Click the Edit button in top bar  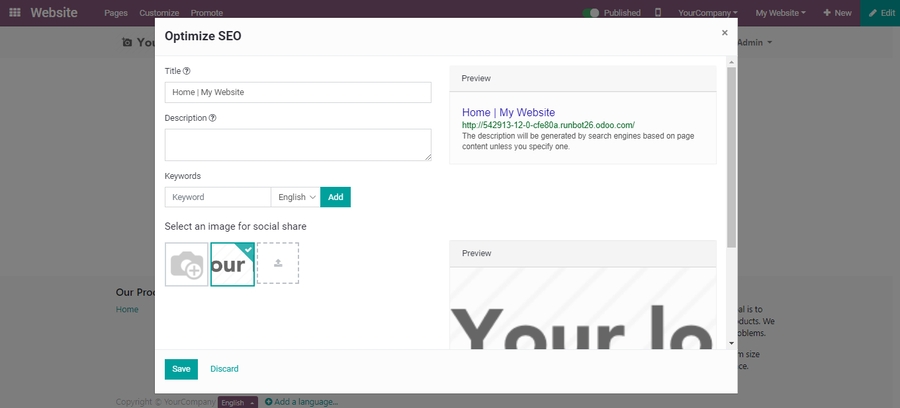pos(880,13)
